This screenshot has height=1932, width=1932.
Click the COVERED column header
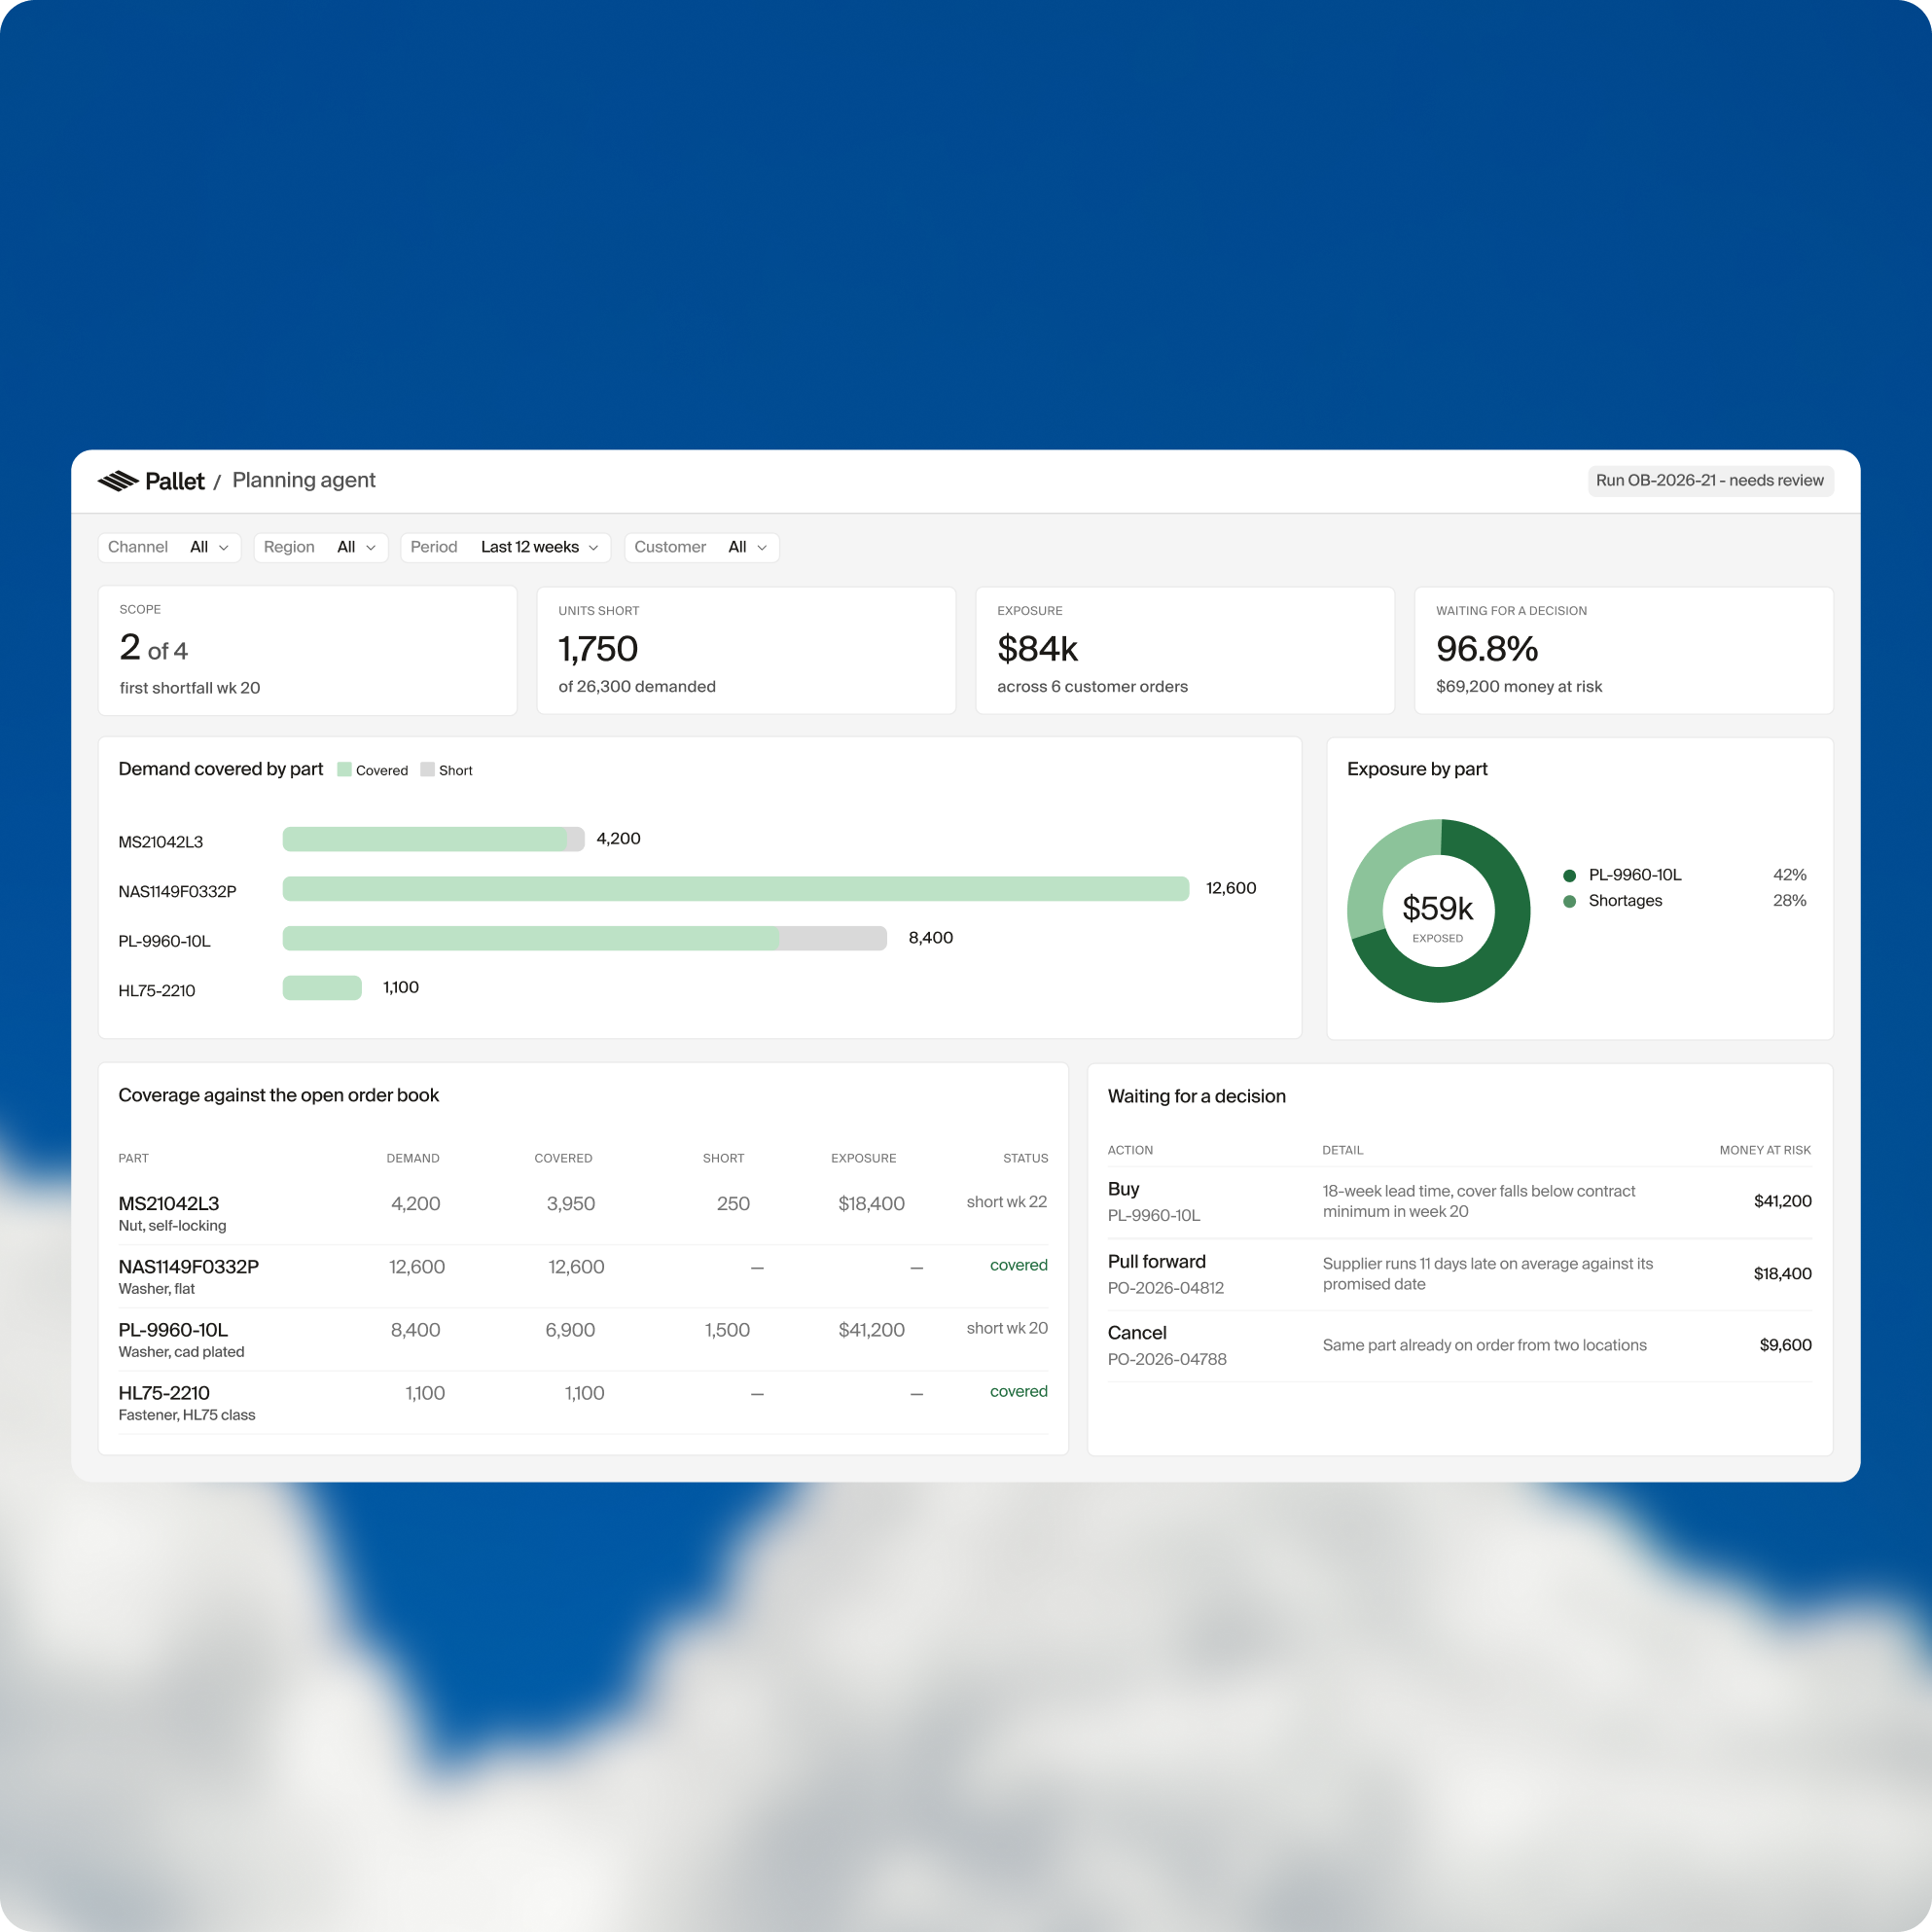point(563,1158)
